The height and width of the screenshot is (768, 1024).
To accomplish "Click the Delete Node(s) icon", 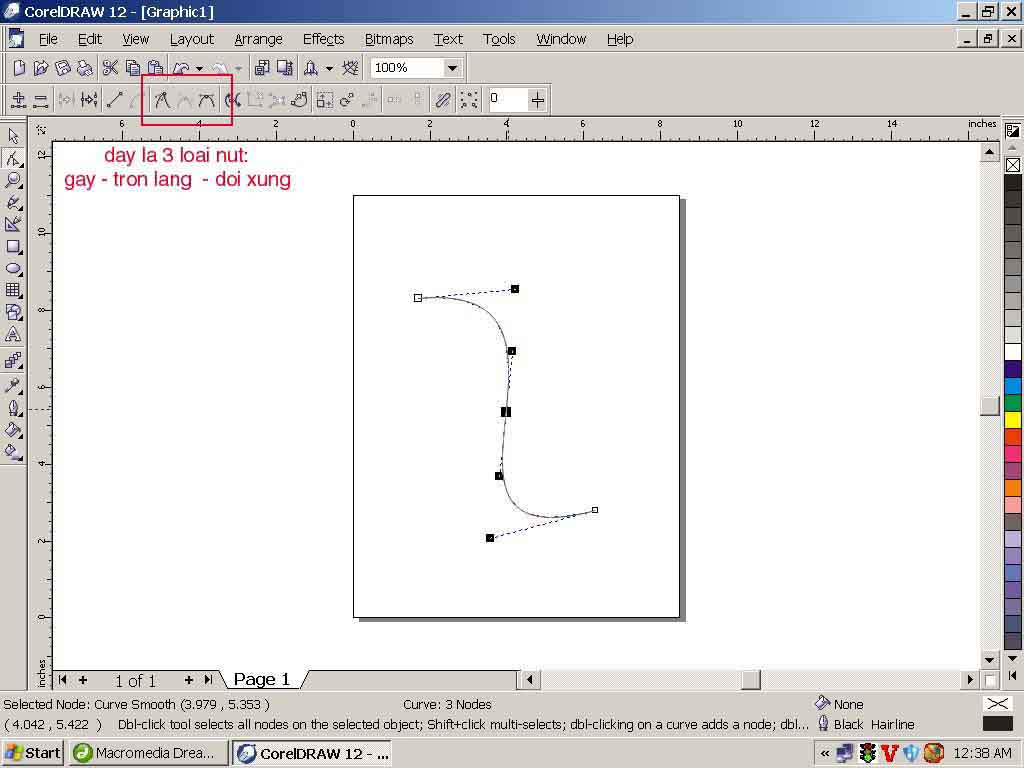I will [x=40, y=100].
